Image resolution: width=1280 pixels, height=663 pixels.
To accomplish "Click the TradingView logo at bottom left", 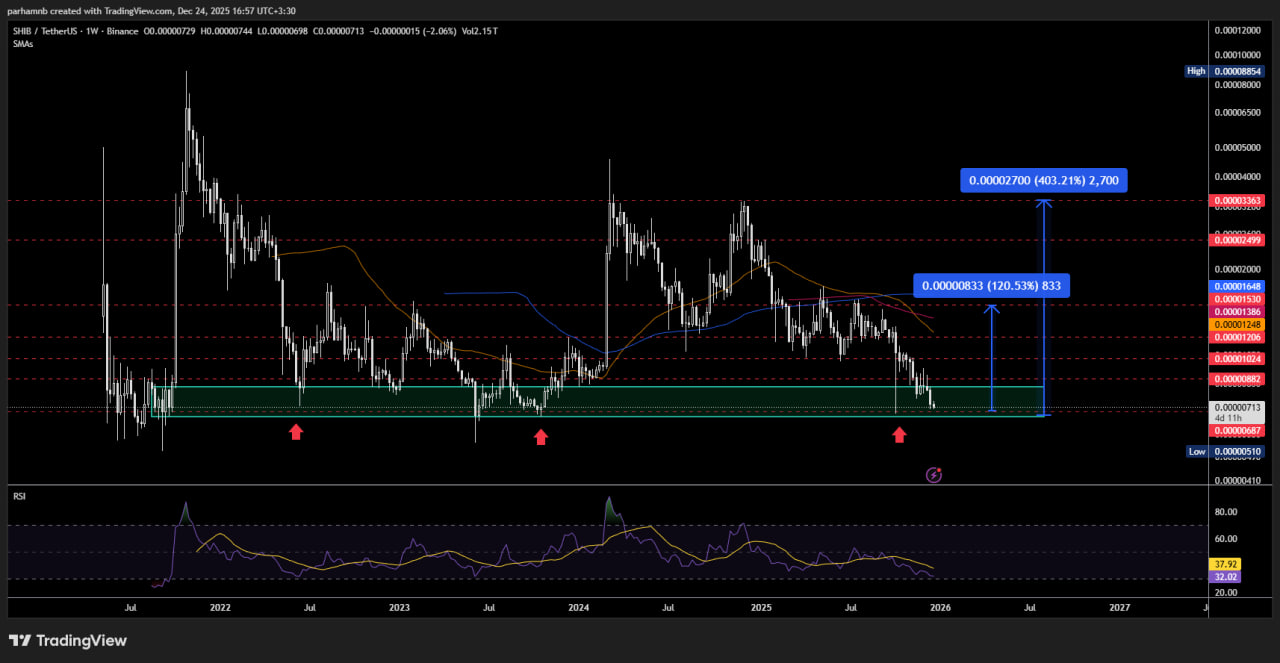I will pyautogui.click(x=68, y=640).
